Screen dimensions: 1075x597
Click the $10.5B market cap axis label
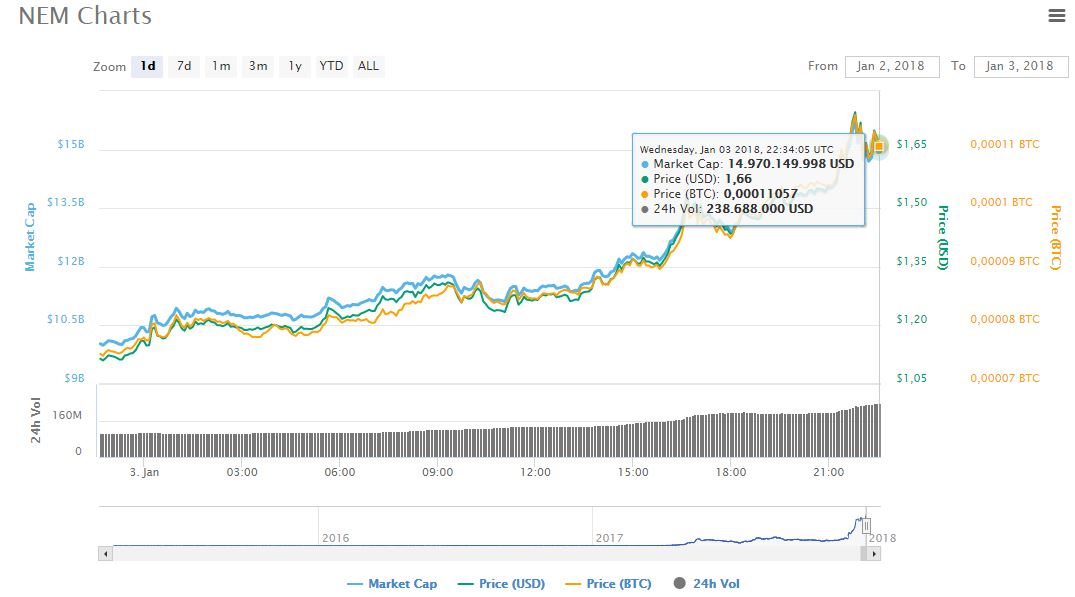66,319
